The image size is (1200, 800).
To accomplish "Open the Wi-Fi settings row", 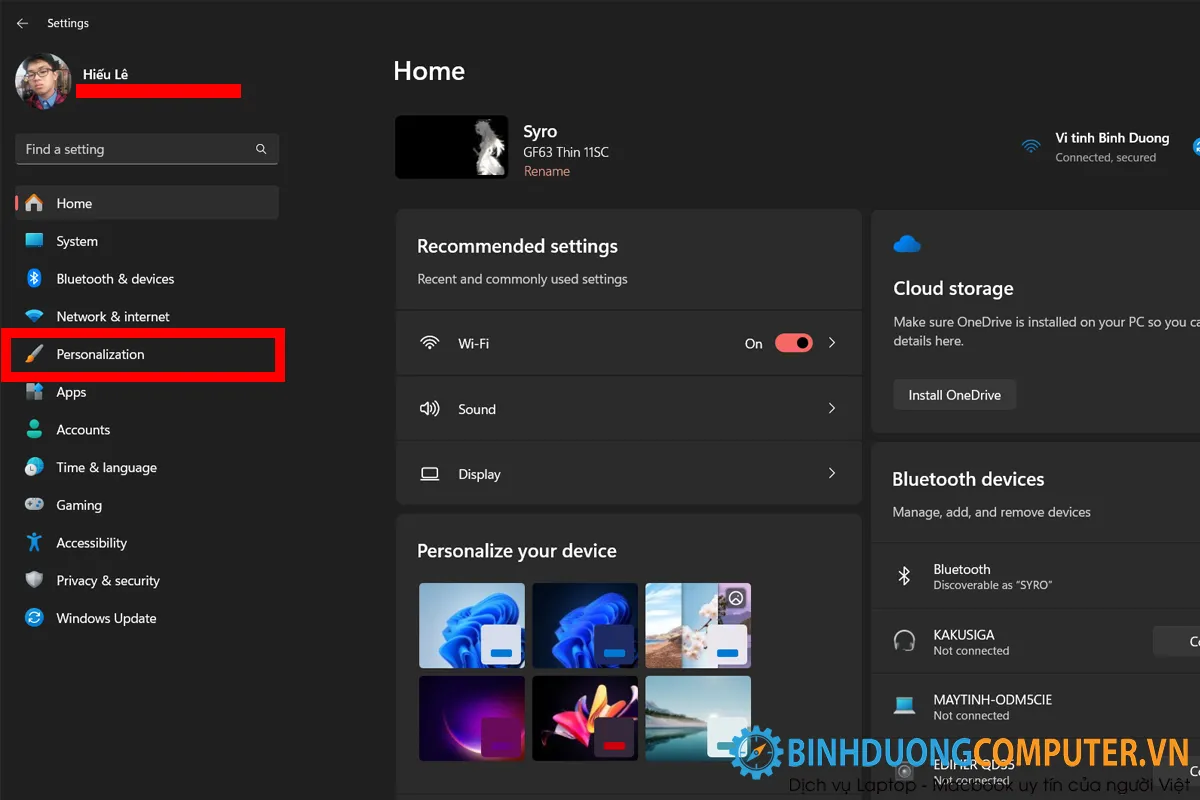I will tap(831, 343).
